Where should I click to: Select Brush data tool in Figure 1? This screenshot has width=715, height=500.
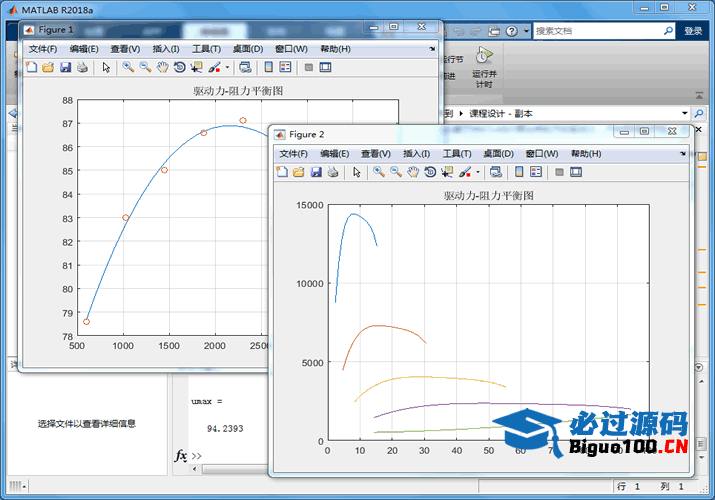[214, 67]
